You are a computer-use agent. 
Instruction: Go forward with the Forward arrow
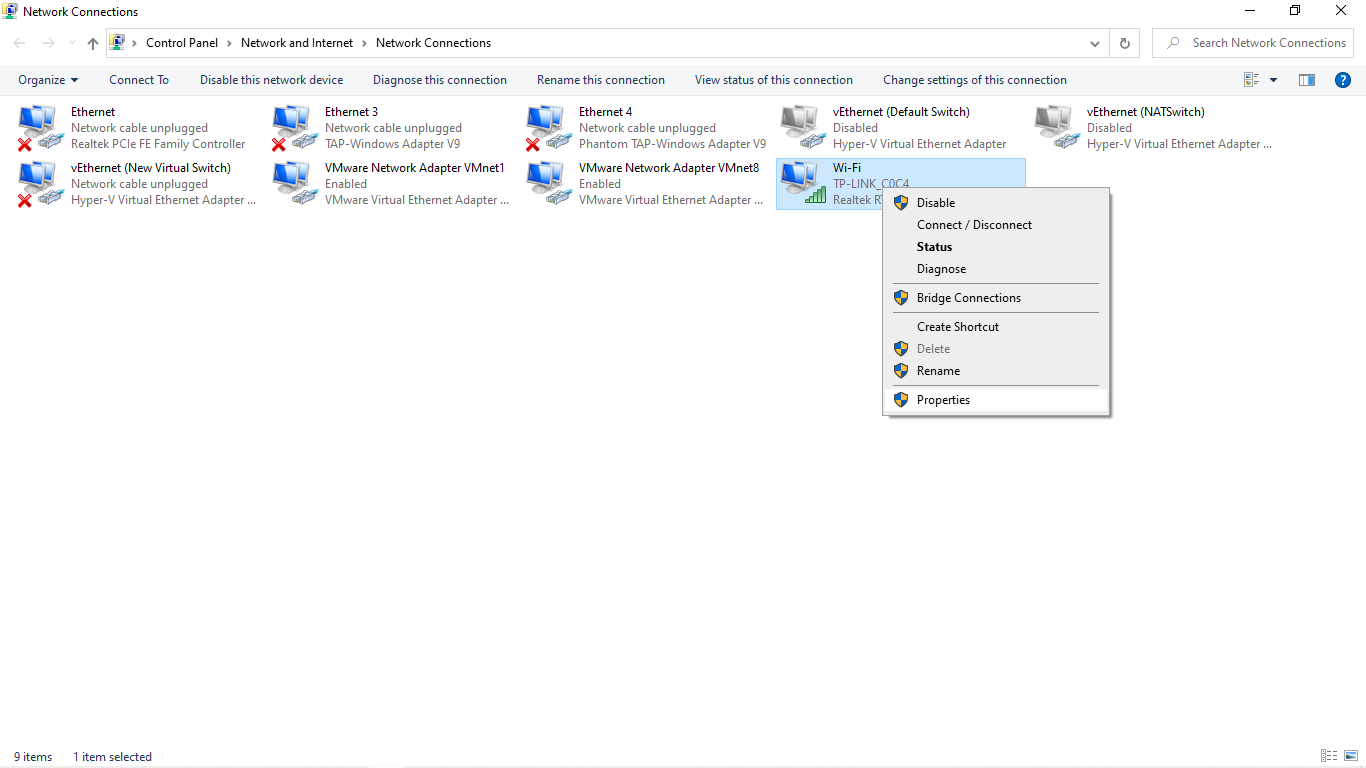[x=48, y=43]
